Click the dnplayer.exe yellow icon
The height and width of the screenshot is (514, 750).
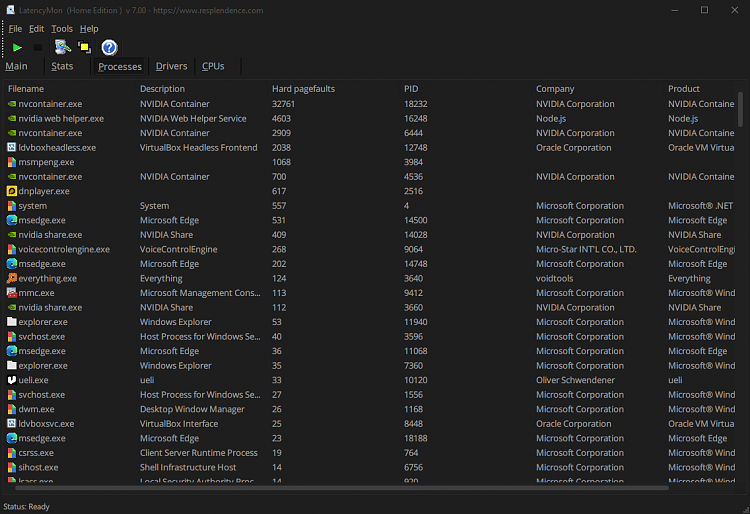[x=11, y=191]
